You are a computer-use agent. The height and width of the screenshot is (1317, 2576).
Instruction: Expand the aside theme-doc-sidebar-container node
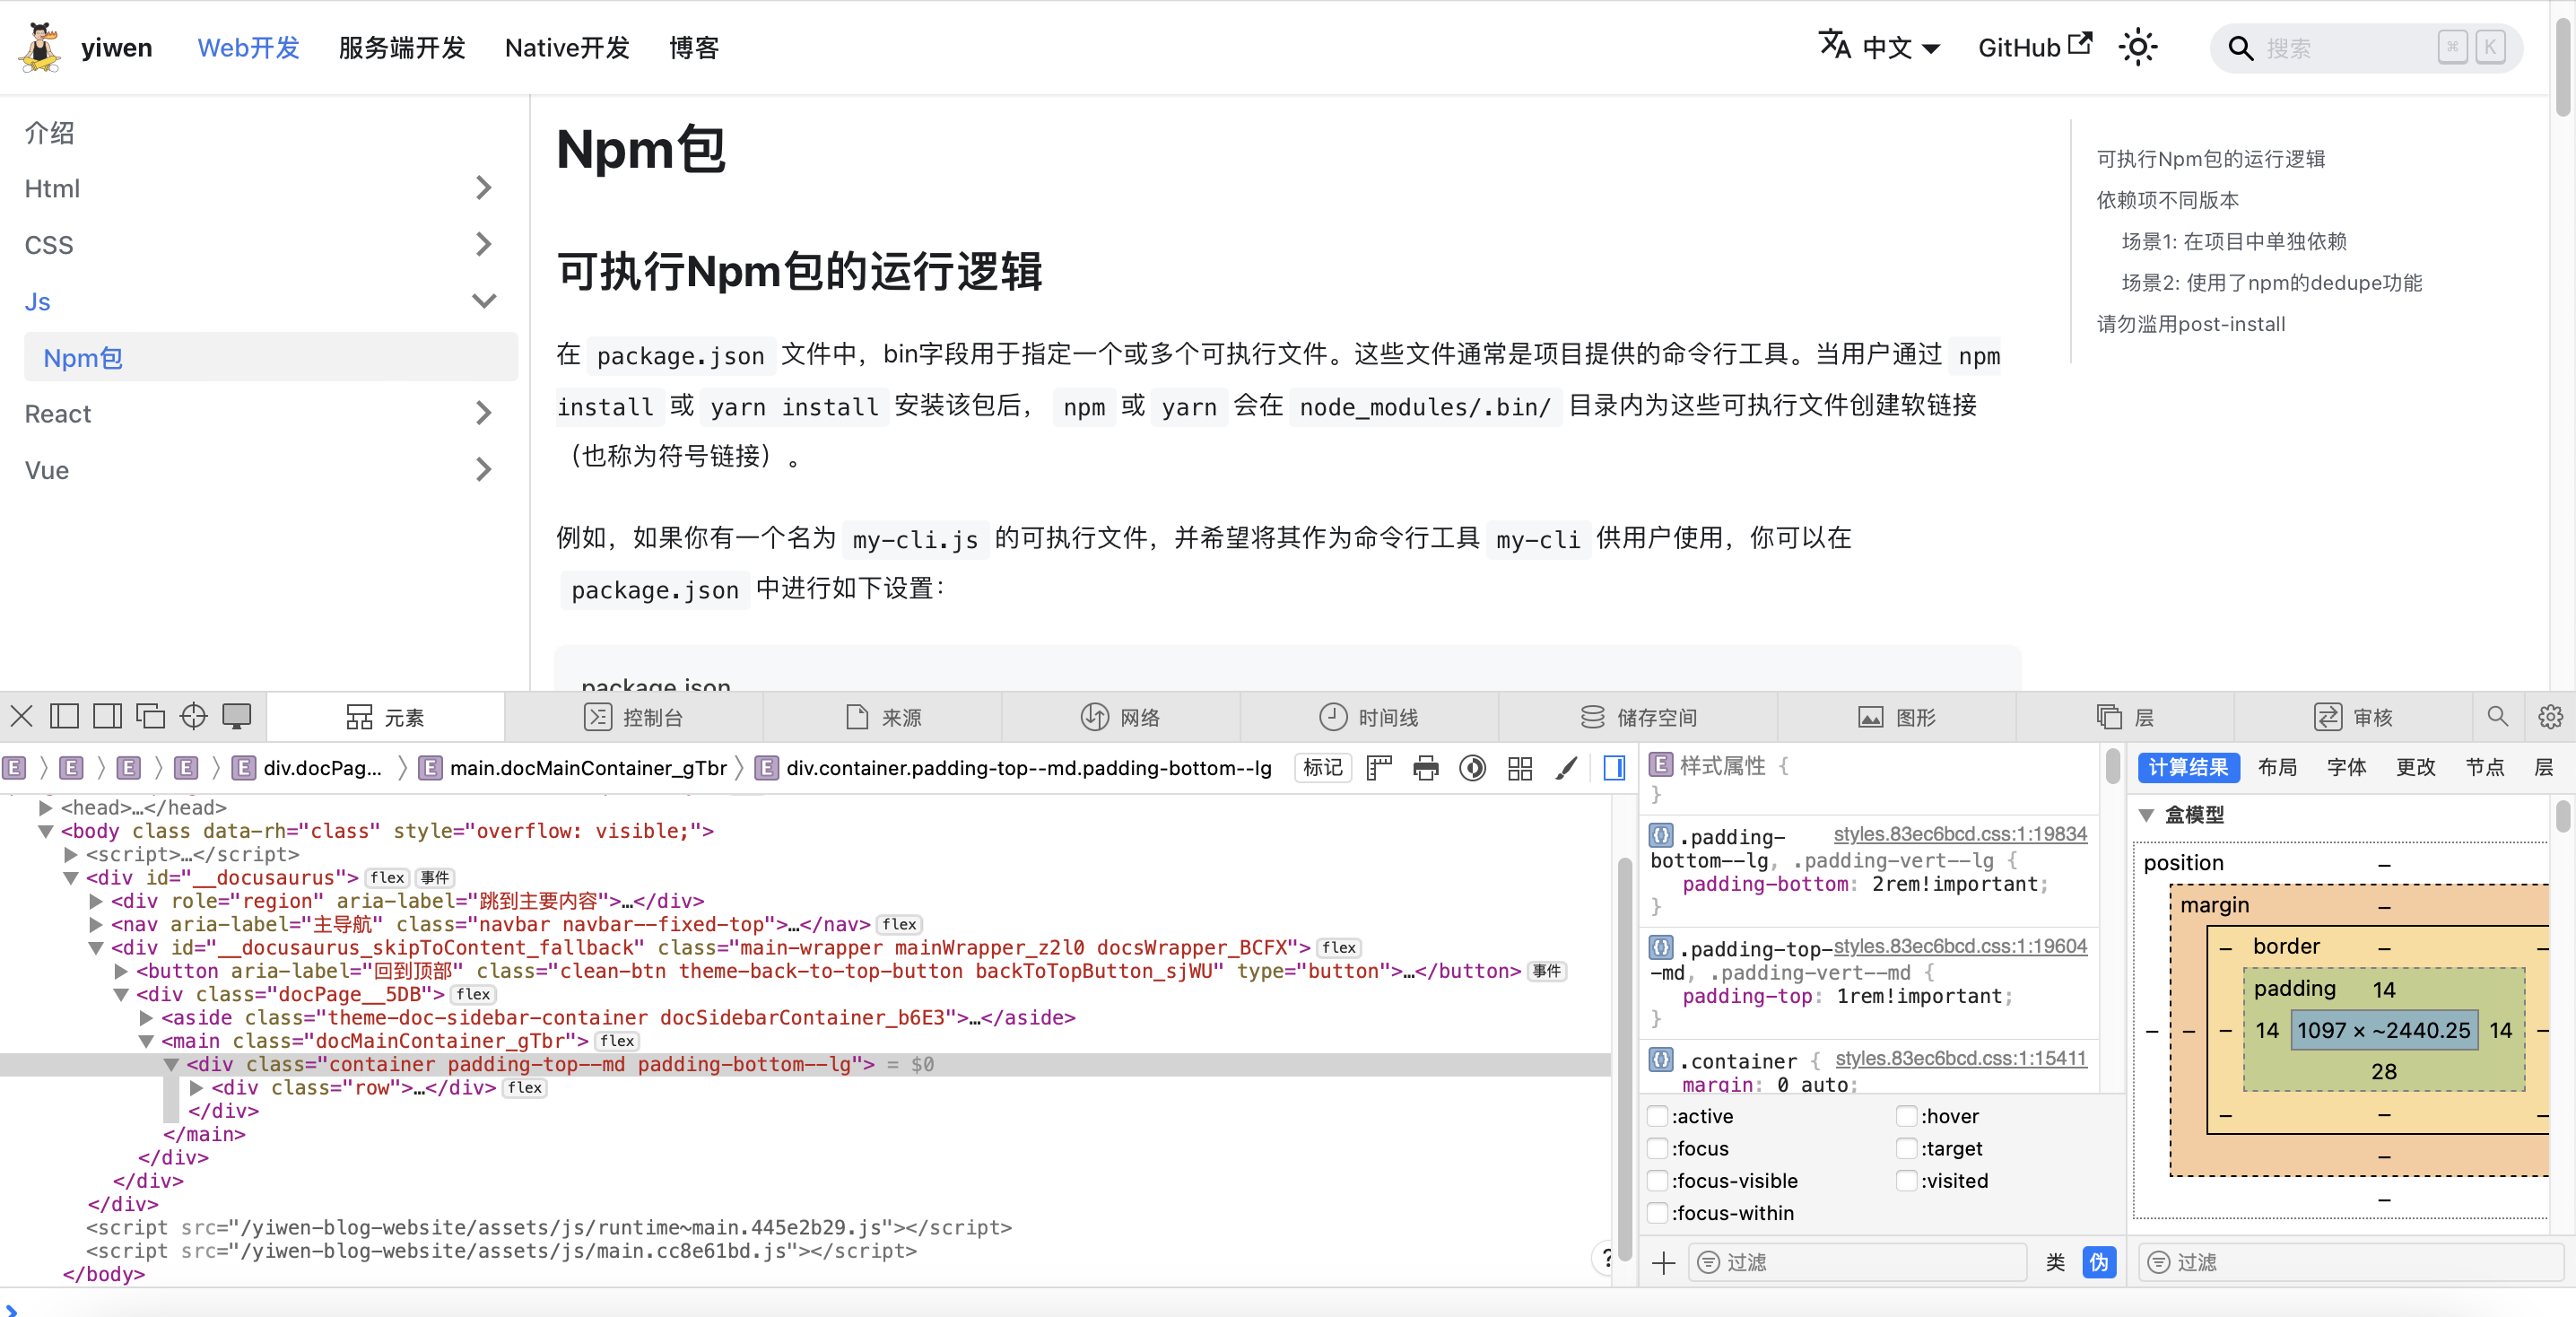coord(146,1017)
